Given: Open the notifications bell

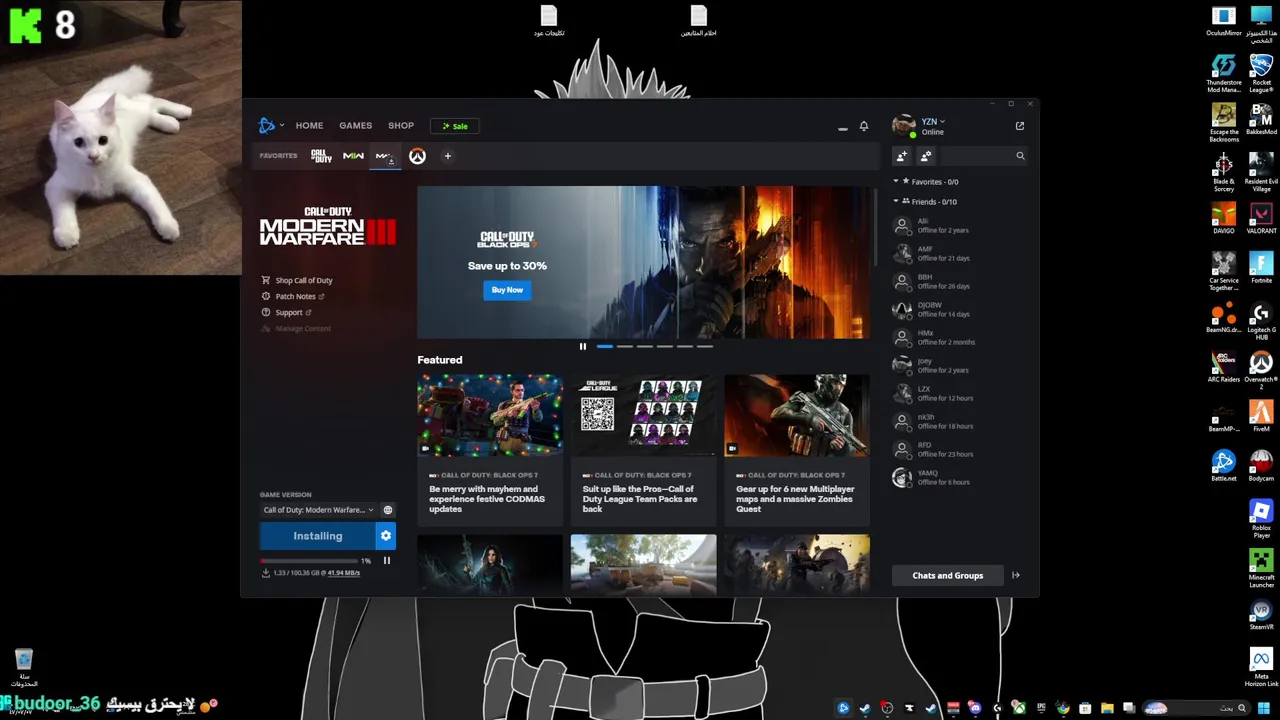Looking at the screenshot, I should point(864,126).
